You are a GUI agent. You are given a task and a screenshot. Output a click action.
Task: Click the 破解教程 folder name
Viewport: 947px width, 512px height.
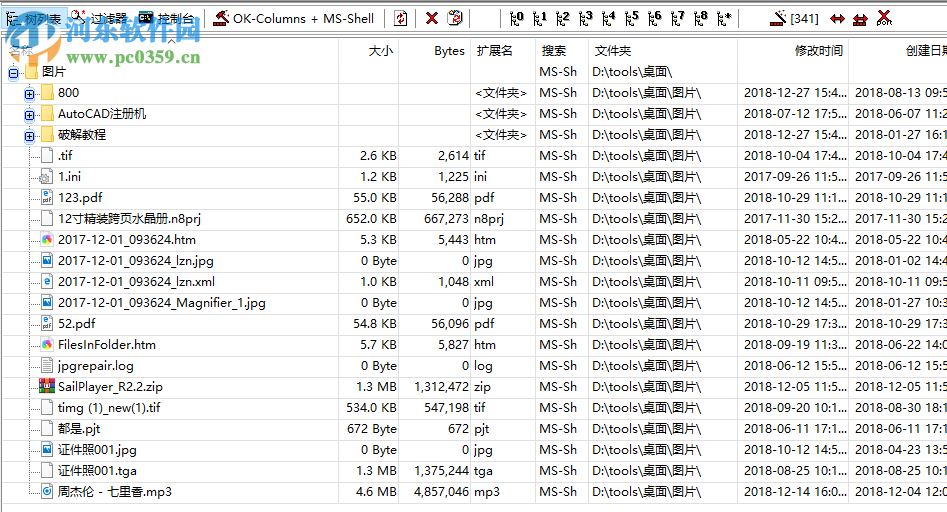(82, 135)
